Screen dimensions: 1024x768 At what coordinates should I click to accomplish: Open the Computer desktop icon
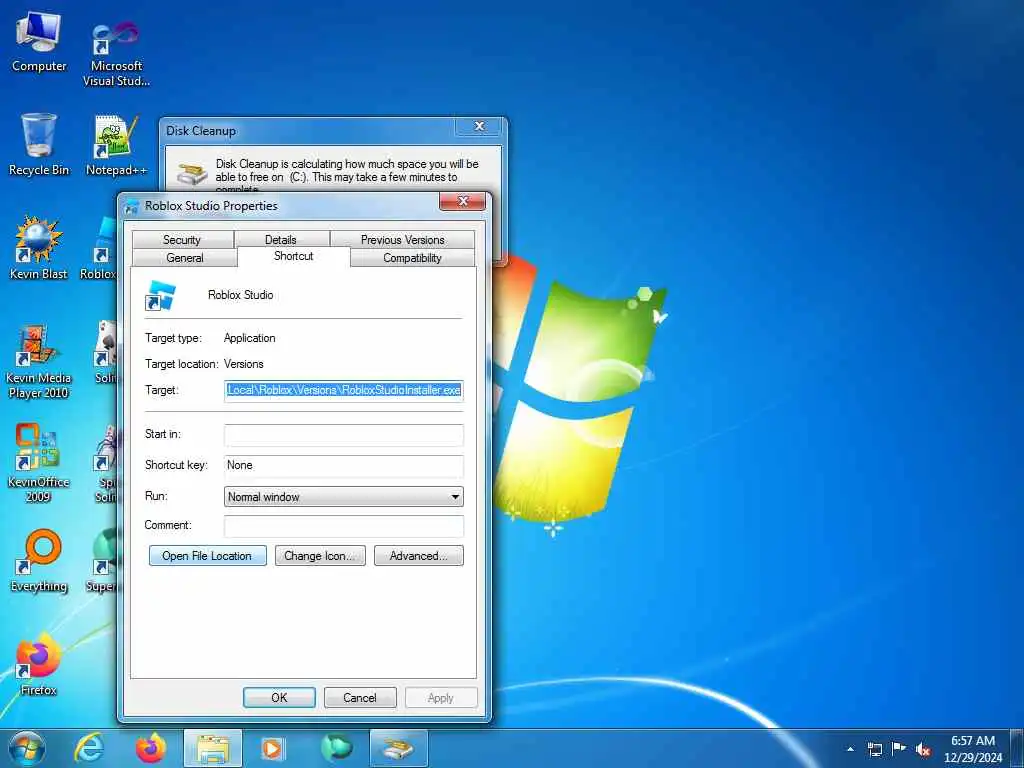[x=39, y=43]
